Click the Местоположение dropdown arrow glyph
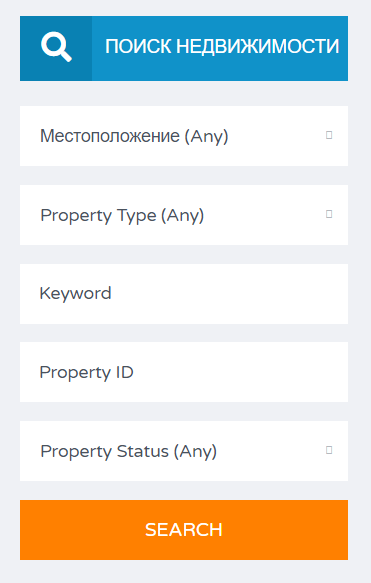The image size is (371, 583). coord(329,135)
